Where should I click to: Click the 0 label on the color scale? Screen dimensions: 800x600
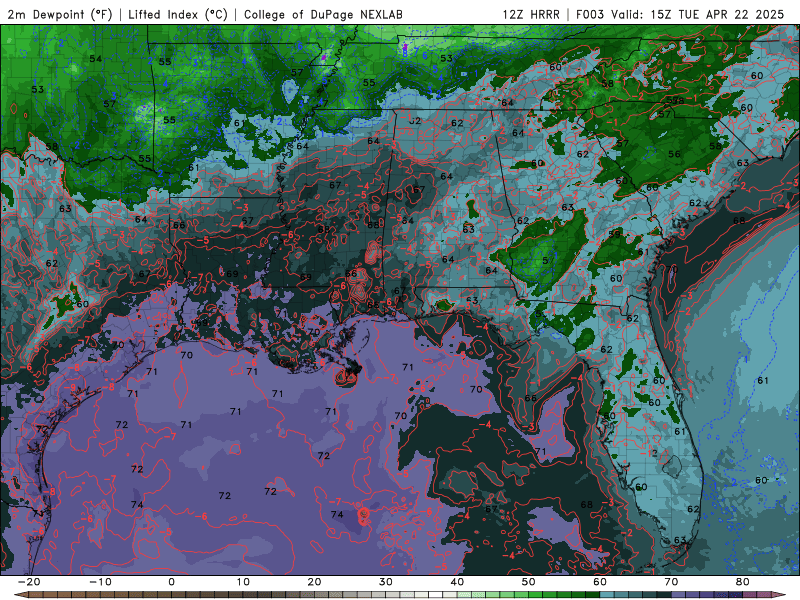click(x=171, y=582)
